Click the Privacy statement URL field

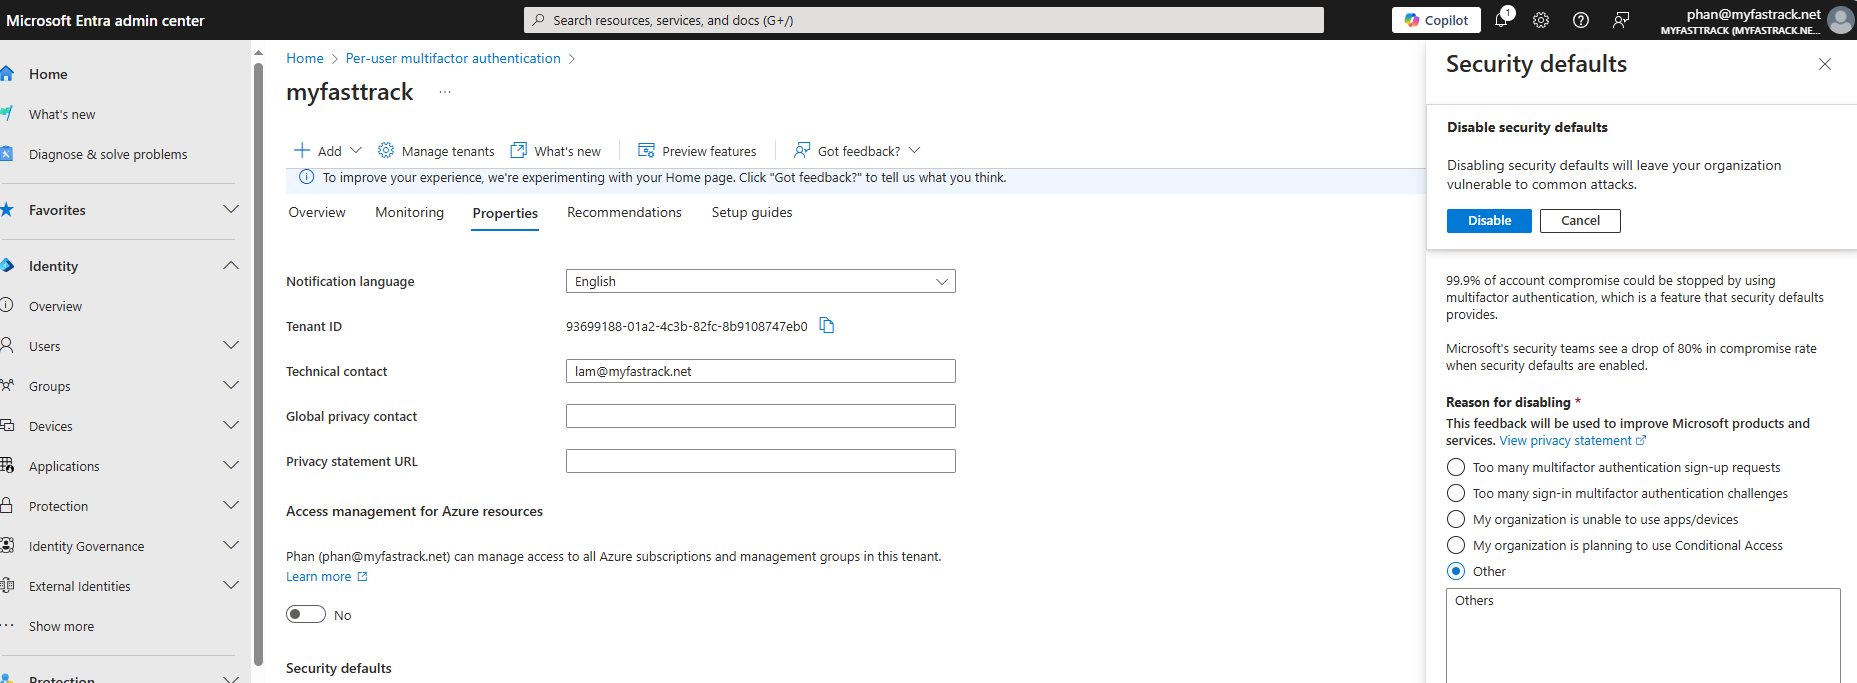pos(760,461)
